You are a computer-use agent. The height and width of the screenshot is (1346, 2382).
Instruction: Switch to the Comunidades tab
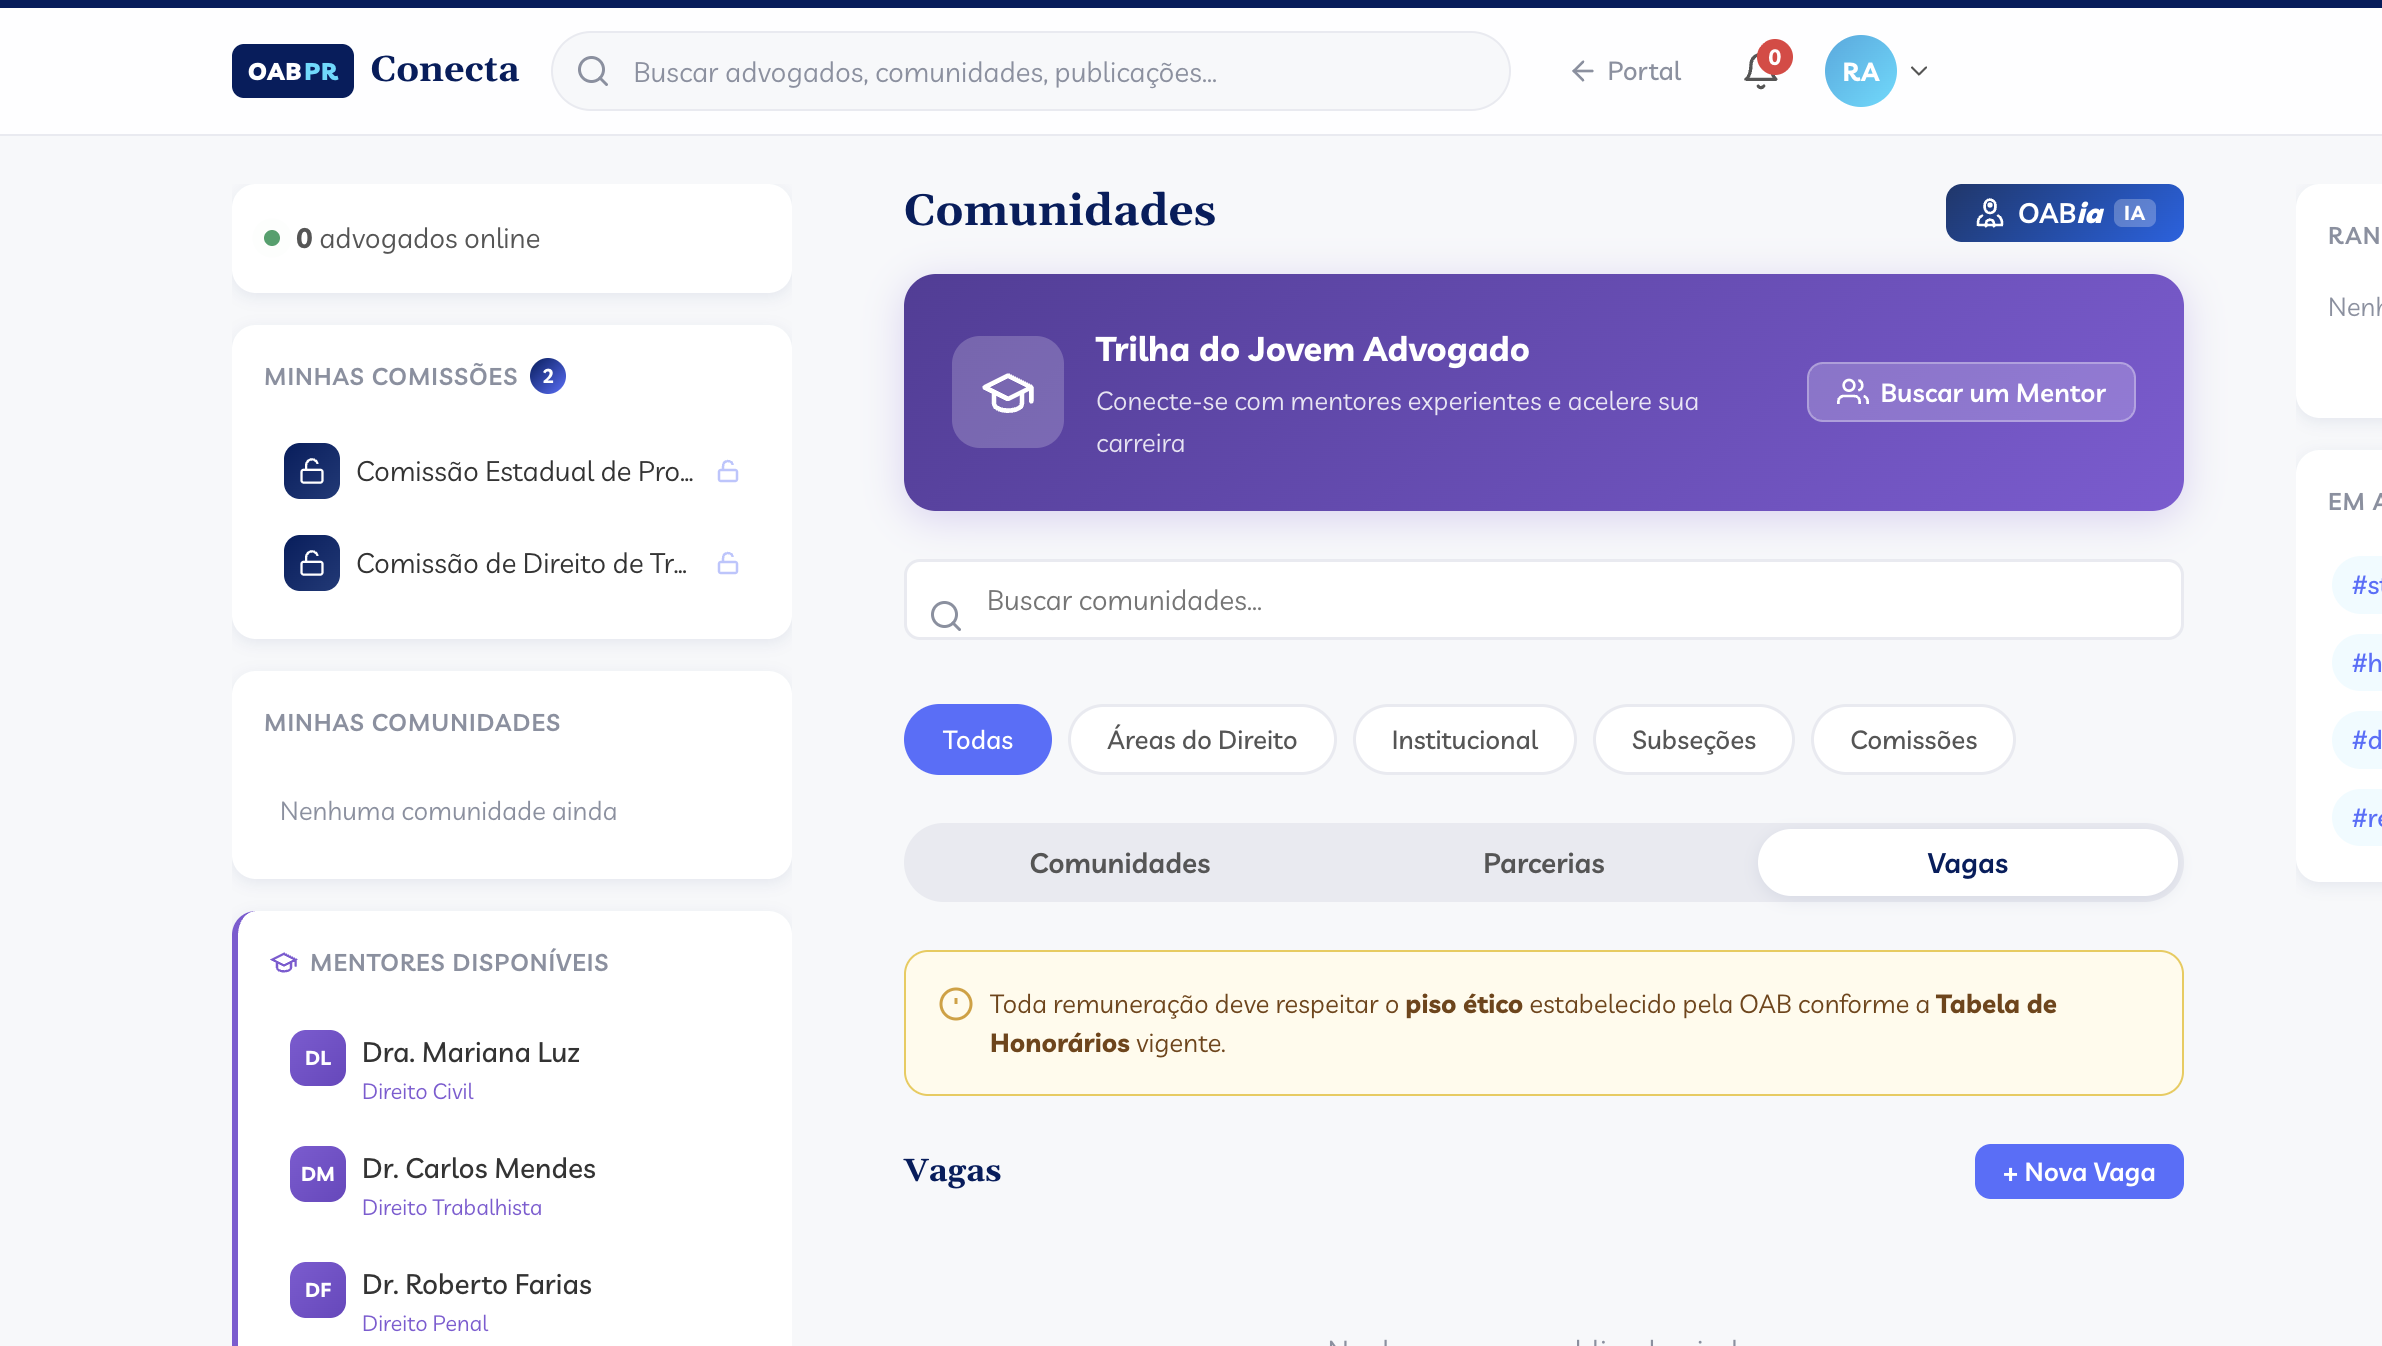[x=1119, y=862]
